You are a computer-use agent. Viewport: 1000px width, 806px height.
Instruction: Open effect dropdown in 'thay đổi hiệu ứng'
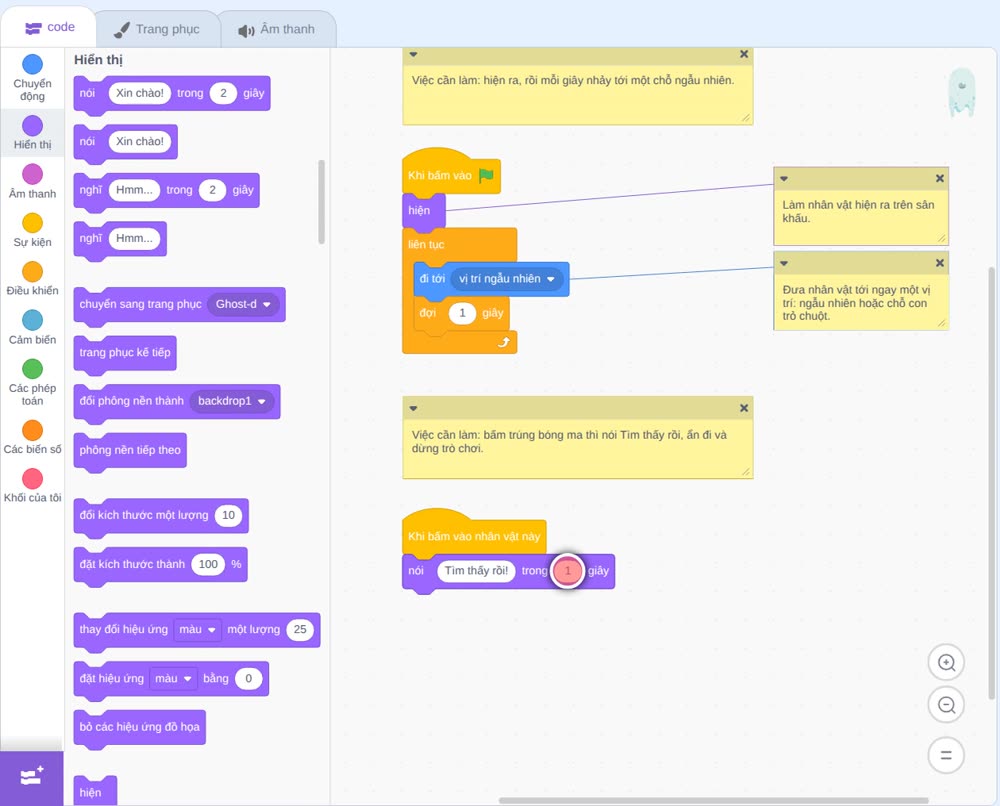click(x=197, y=629)
